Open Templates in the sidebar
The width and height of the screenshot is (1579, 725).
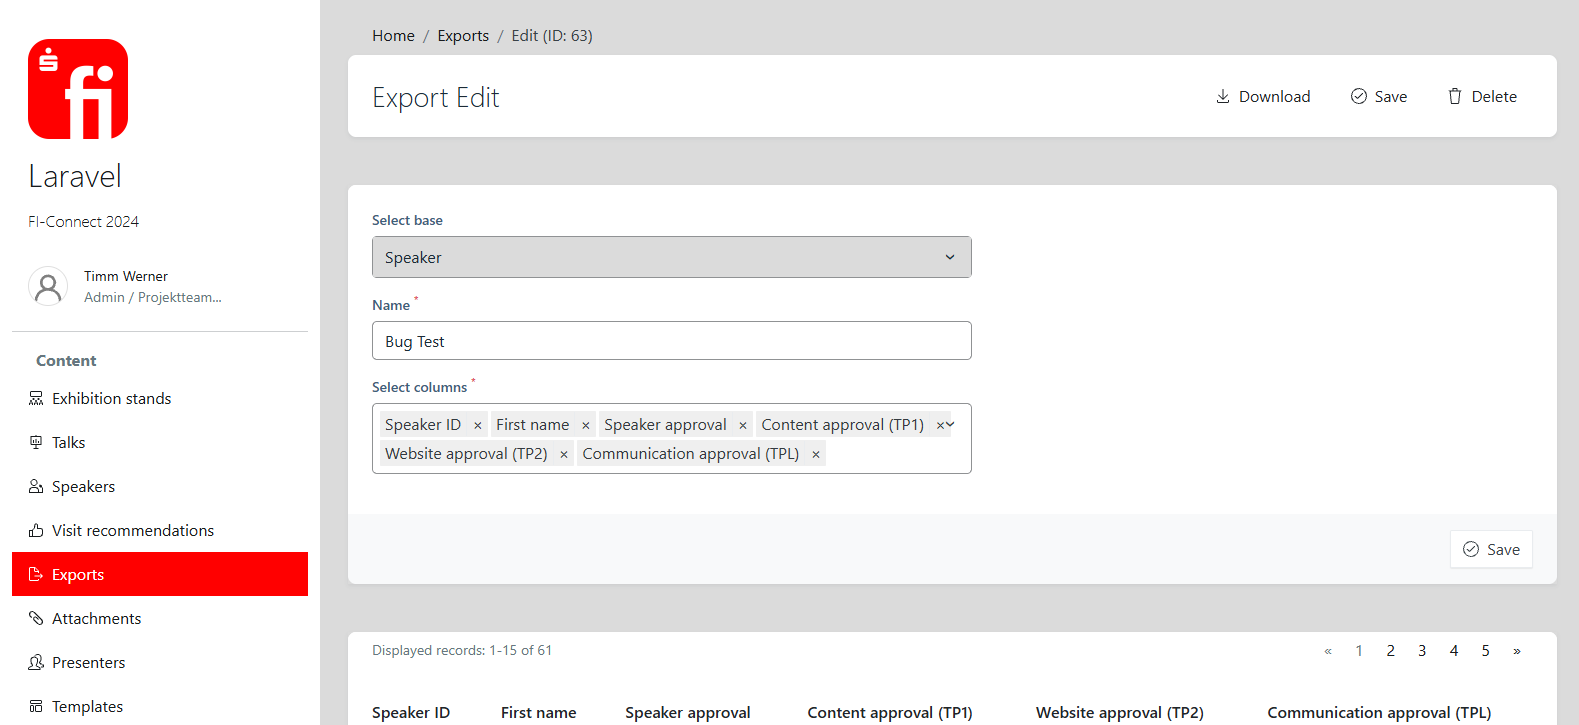pyautogui.click(x=160, y=706)
